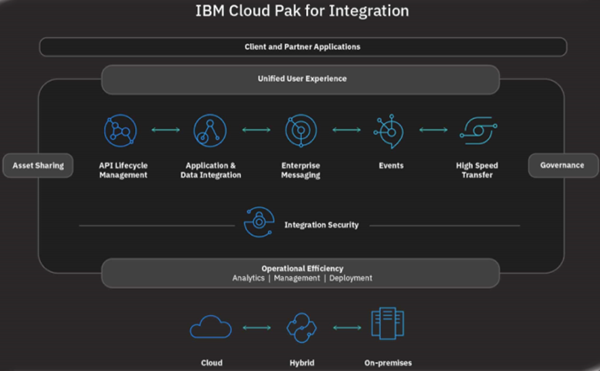Click the High Speed Transfer icon

pyautogui.click(x=478, y=130)
